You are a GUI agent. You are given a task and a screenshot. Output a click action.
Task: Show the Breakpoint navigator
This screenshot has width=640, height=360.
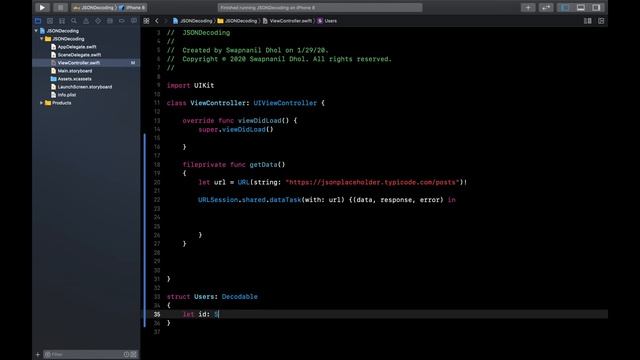click(122, 20)
